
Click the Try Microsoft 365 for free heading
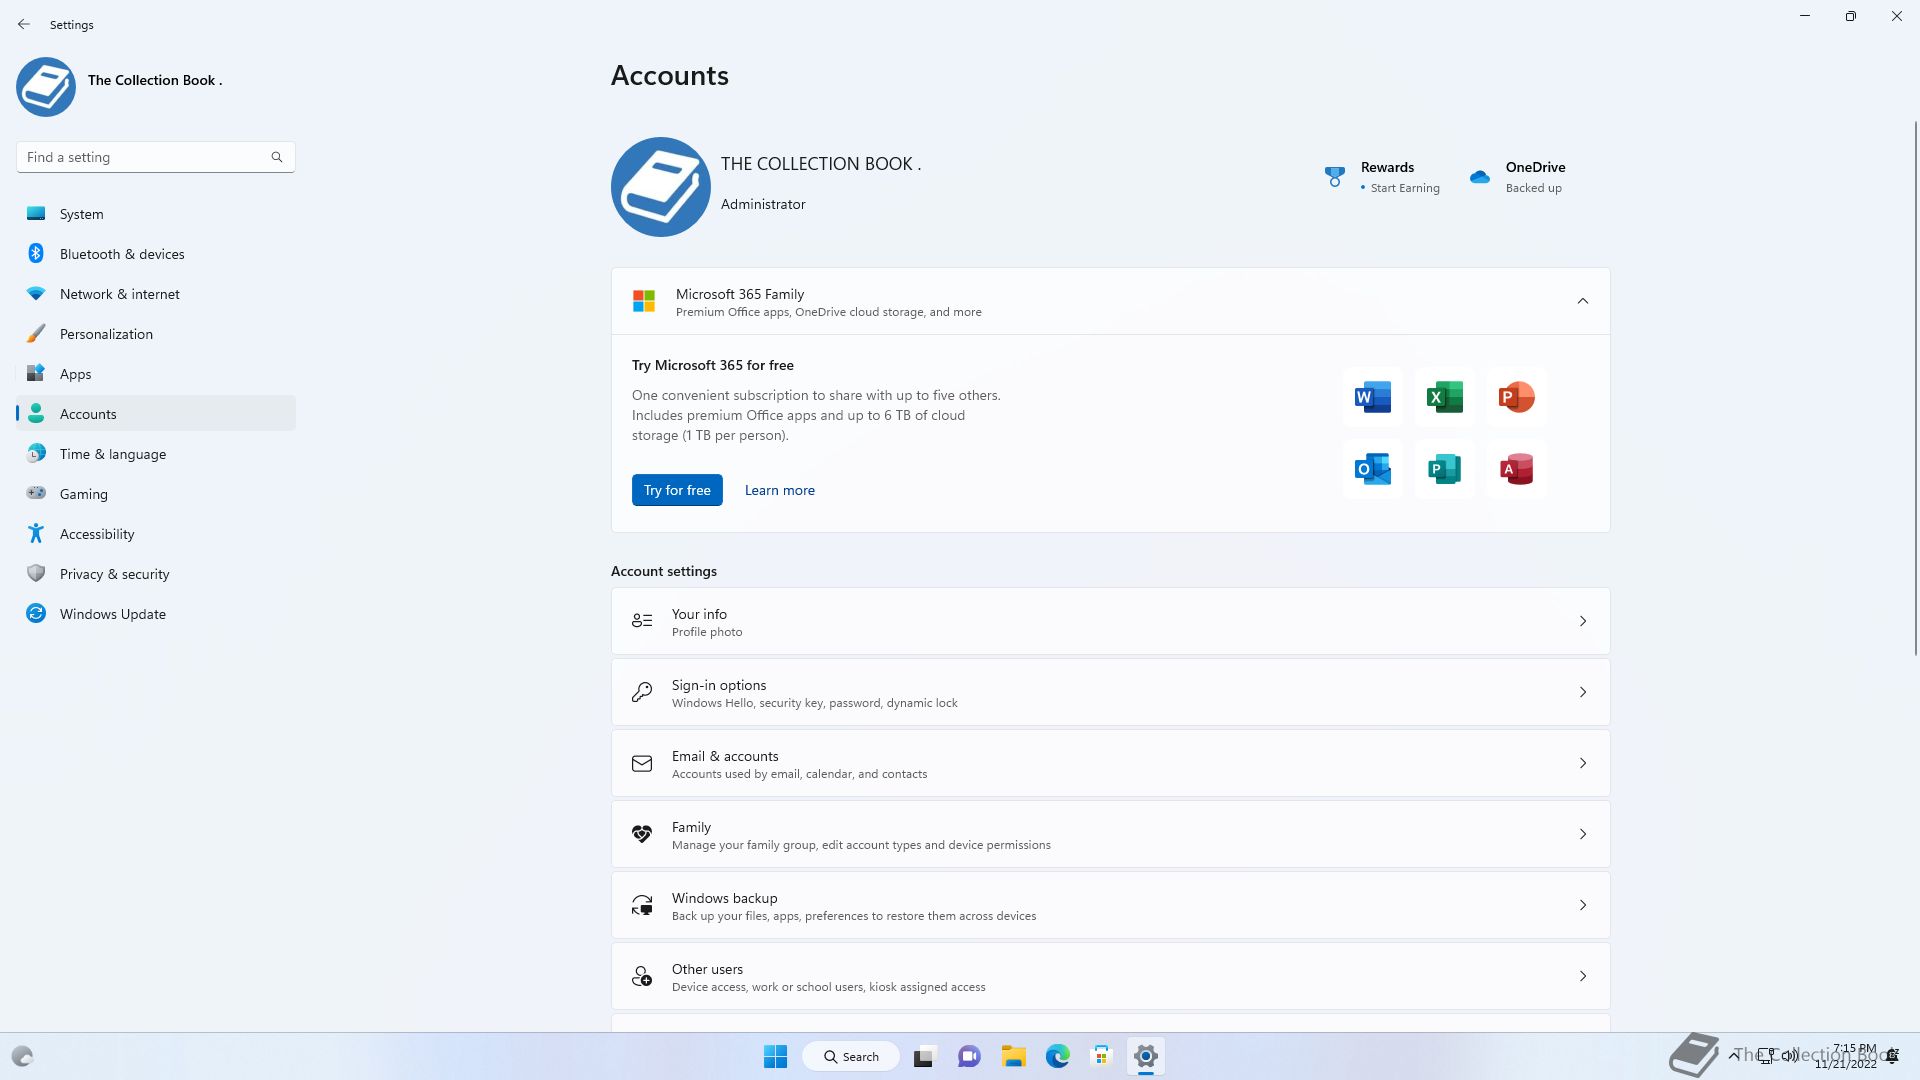[x=713, y=365]
